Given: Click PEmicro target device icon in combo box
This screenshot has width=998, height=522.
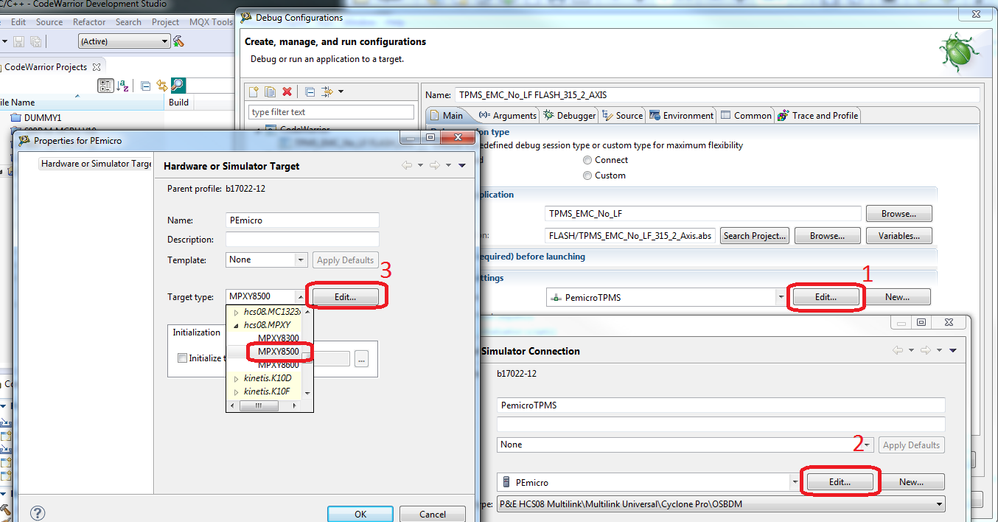Looking at the screenshot, I should 506,482.
